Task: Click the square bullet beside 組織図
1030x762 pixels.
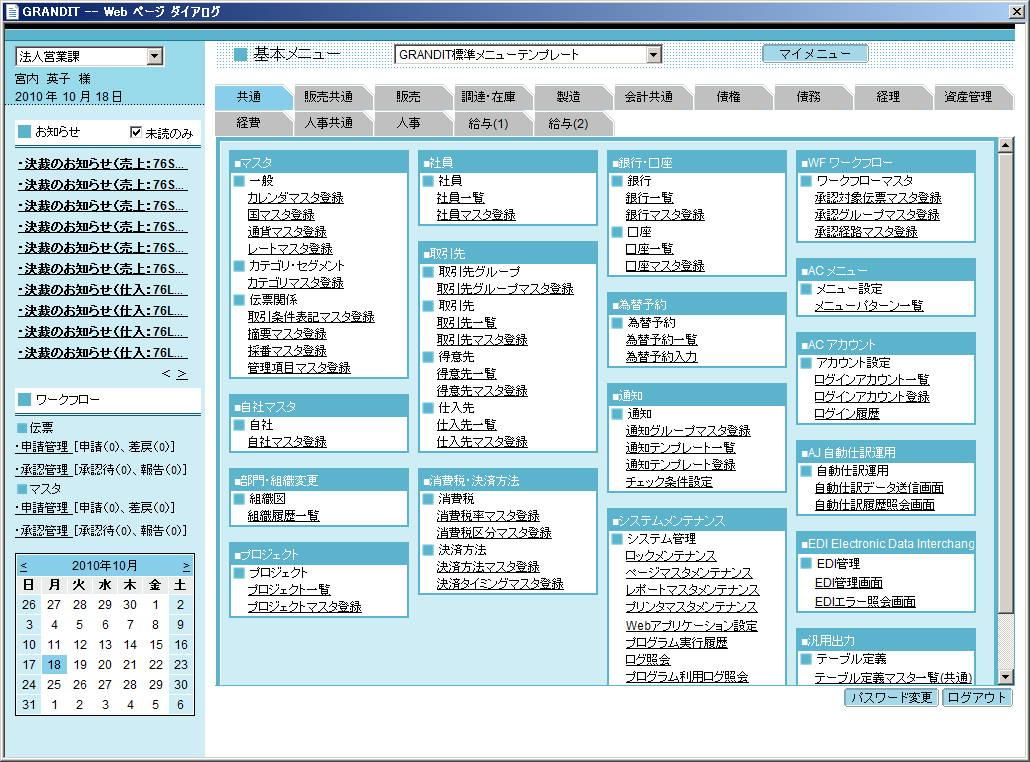Action: (x=239, y=499)
